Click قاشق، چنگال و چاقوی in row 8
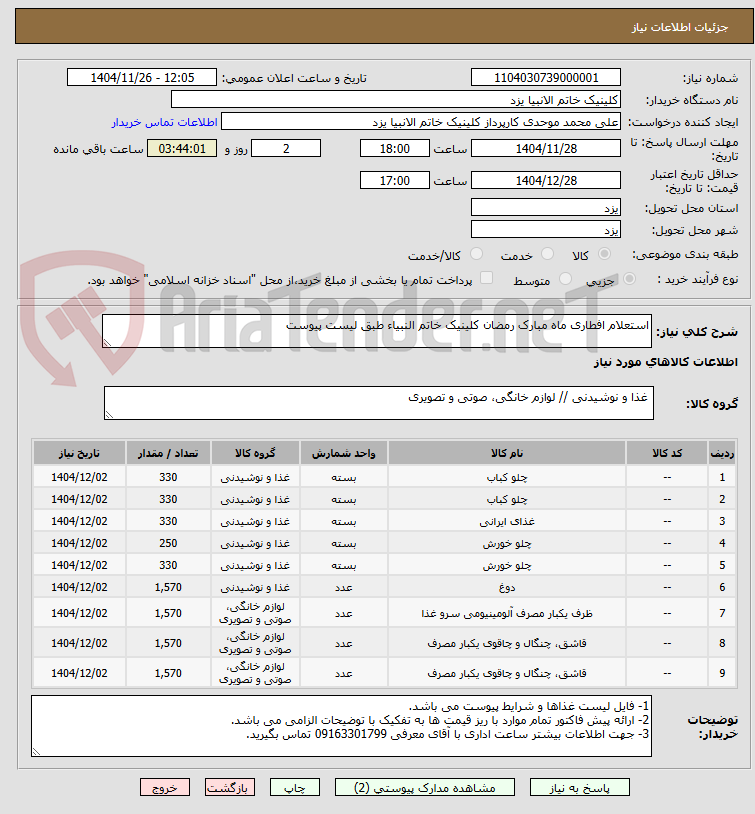The image size is (755, 814). tap(507, 643)
